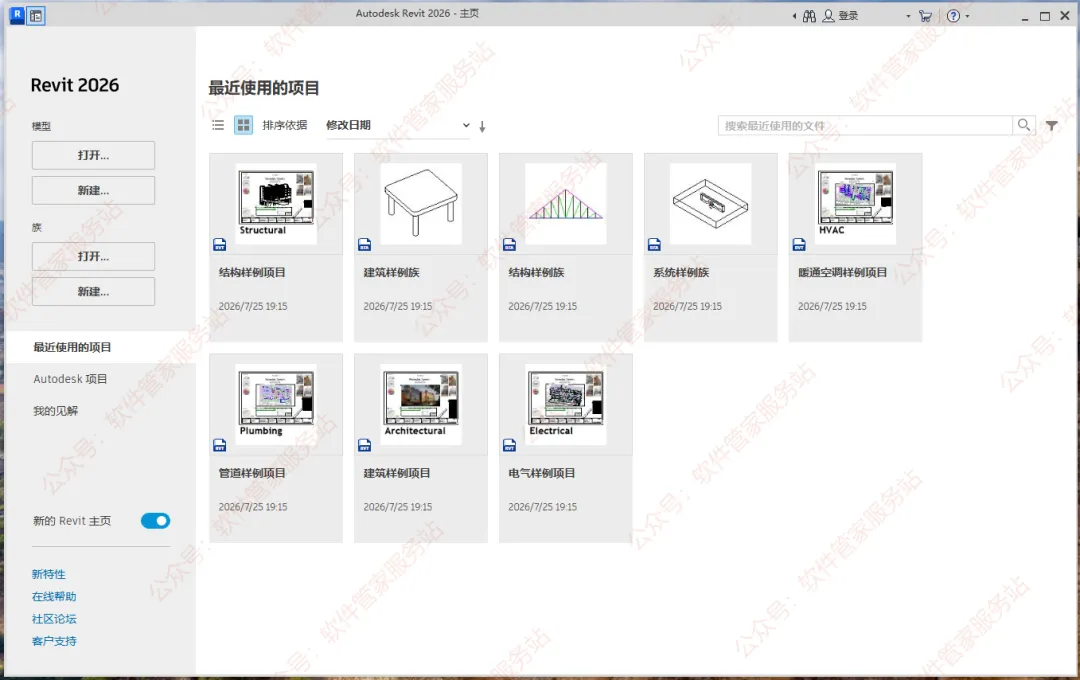Open Architectural sample project thumbnail

tap(421, 404)
